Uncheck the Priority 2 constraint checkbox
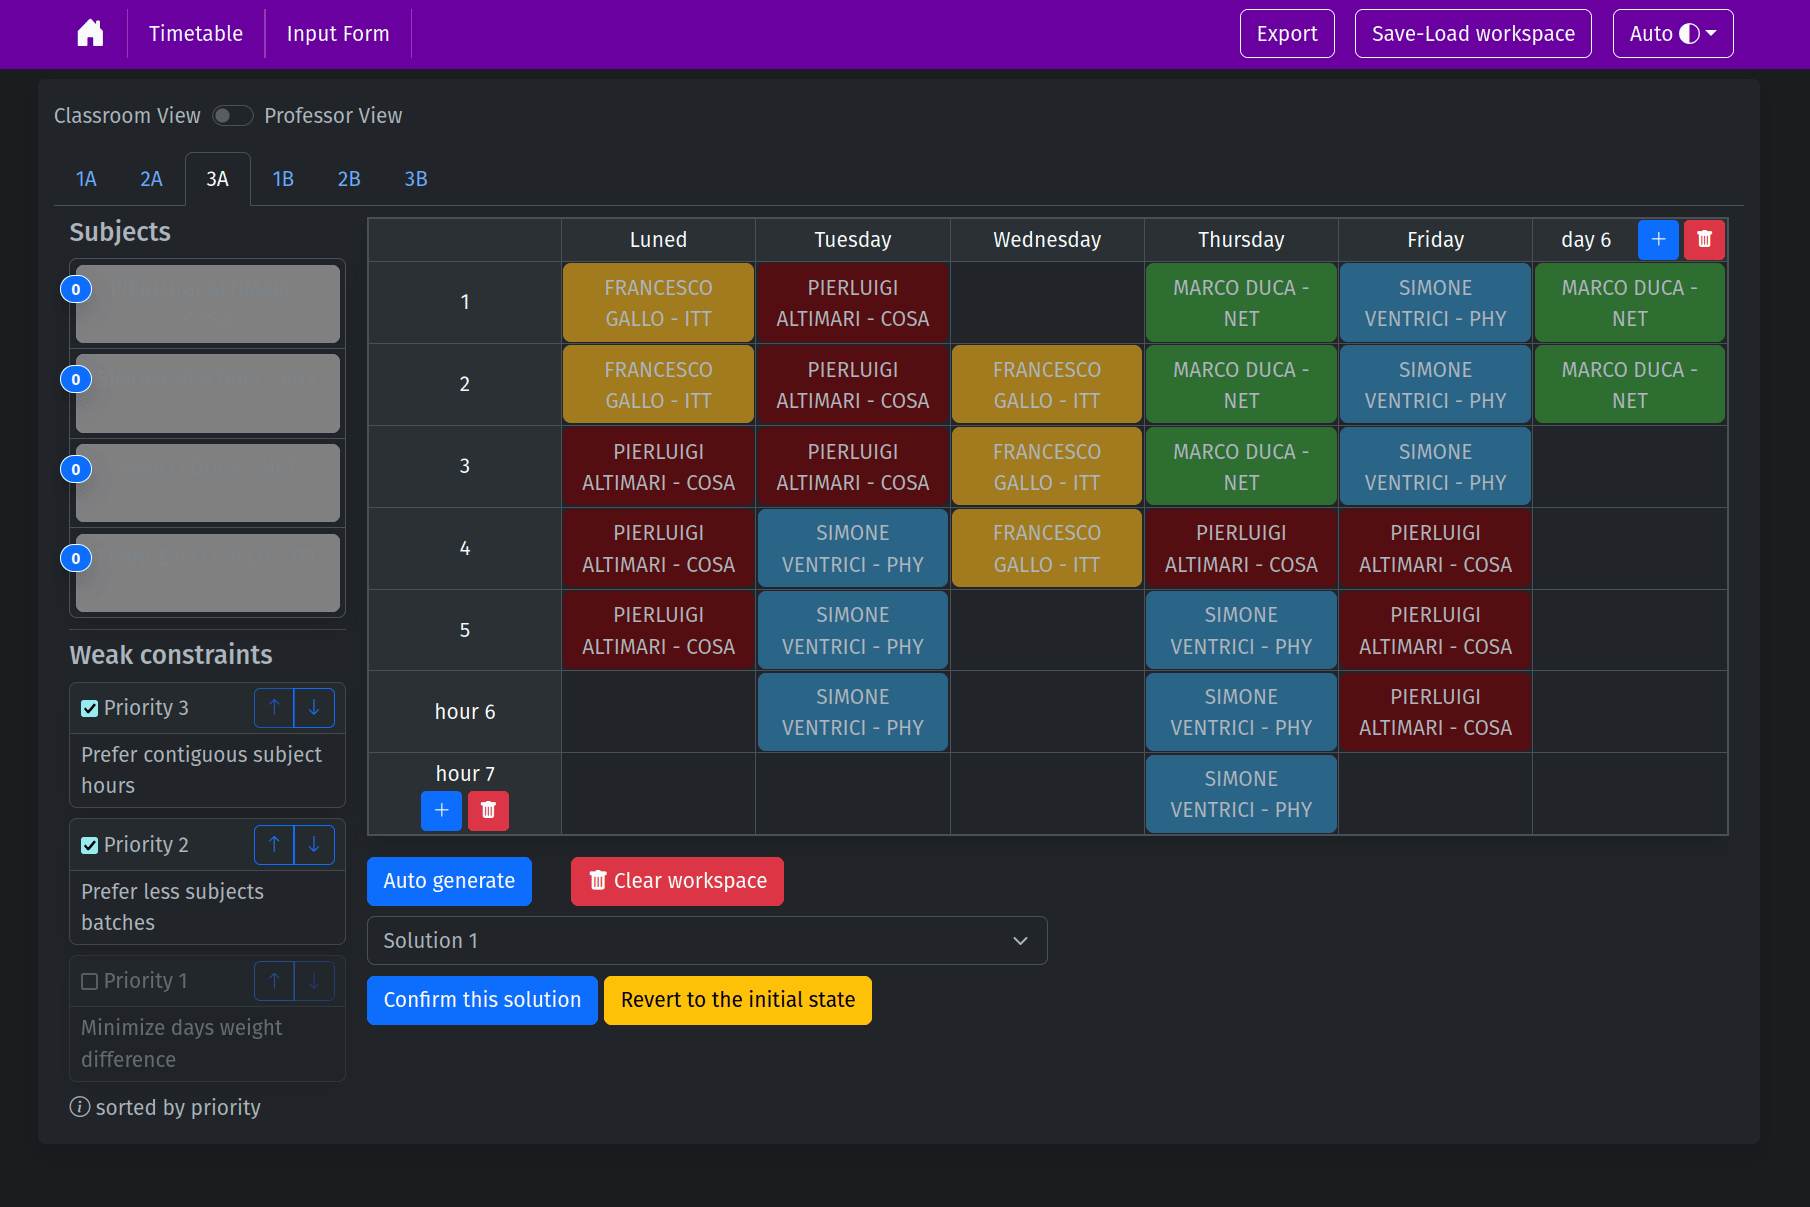Screen dimensions: 1810x1207 (89, 845)
